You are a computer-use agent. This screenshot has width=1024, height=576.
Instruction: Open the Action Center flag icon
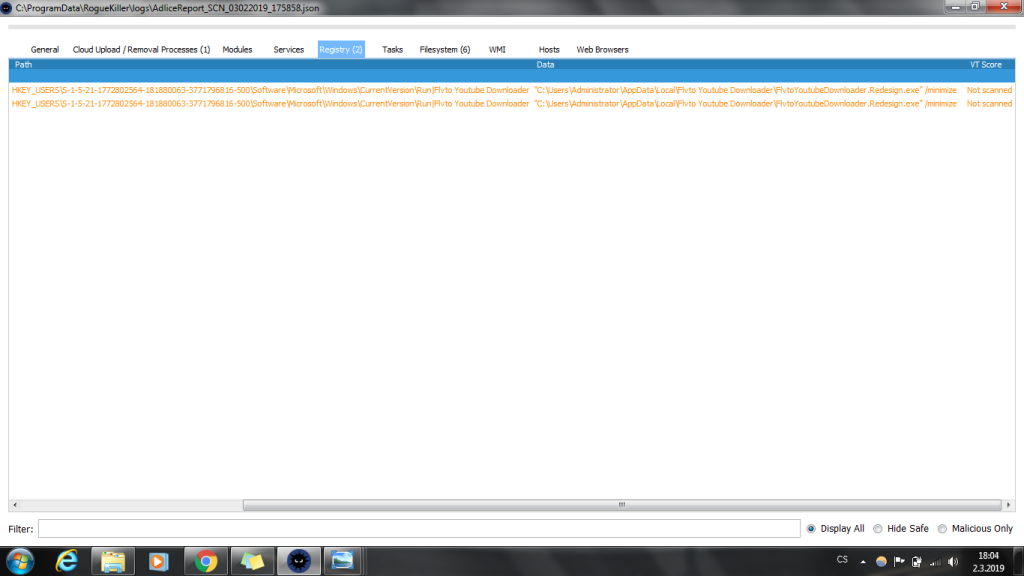coord(899,562)
